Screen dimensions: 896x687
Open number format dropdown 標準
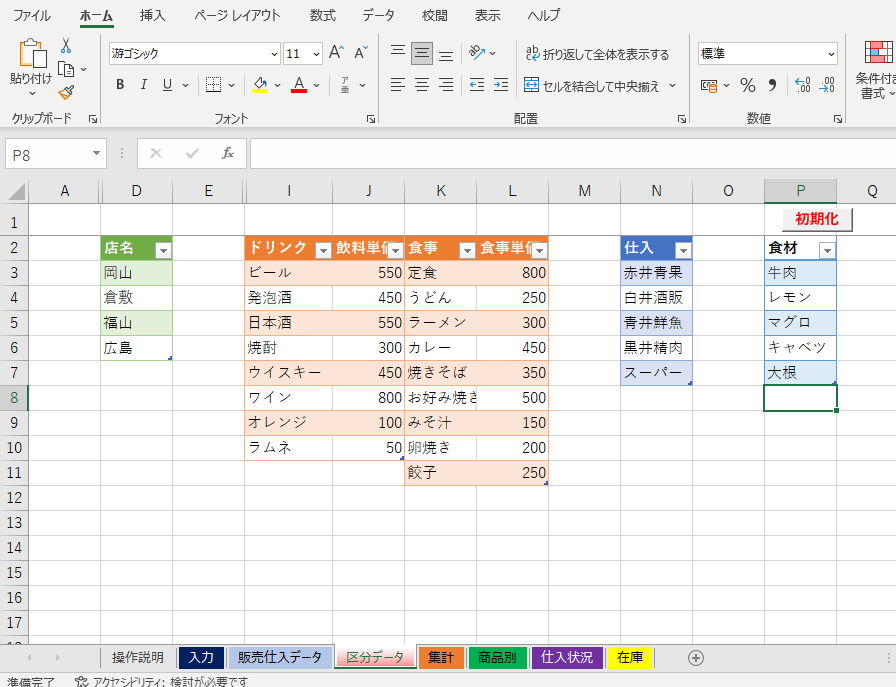click(831, 54)
